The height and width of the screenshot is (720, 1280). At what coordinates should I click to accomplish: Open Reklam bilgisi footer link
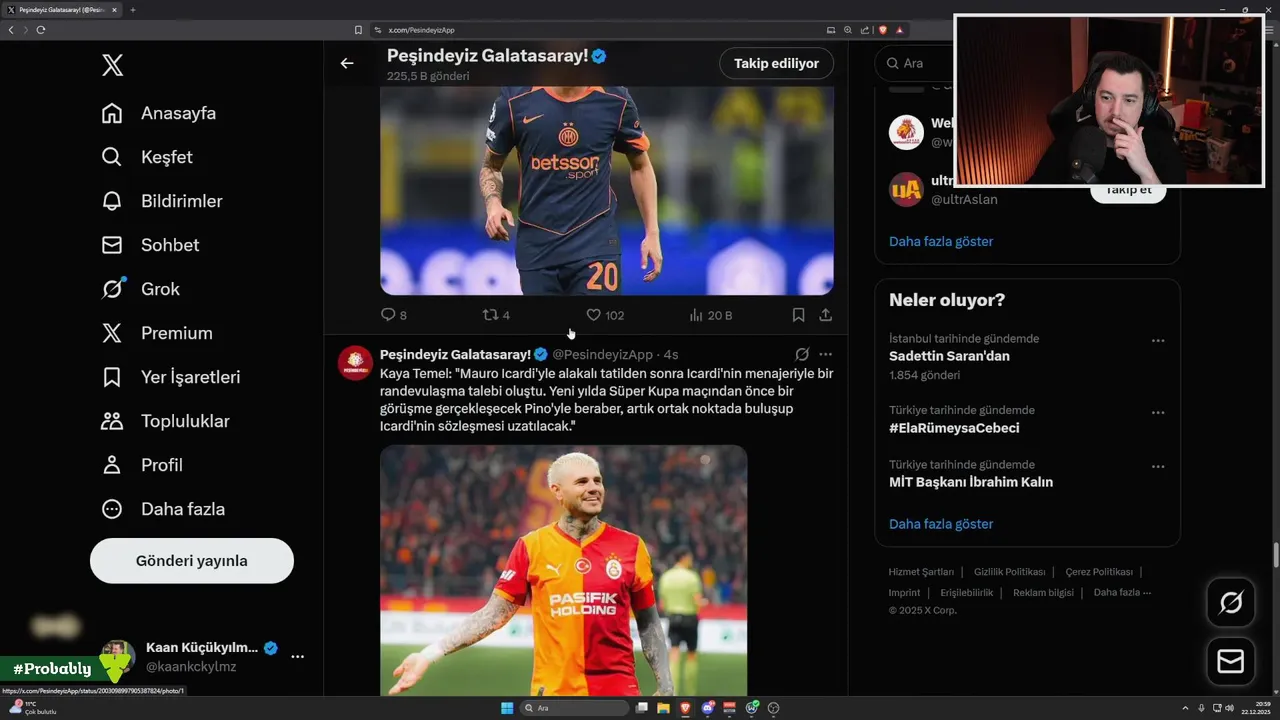pos(1043,593)
